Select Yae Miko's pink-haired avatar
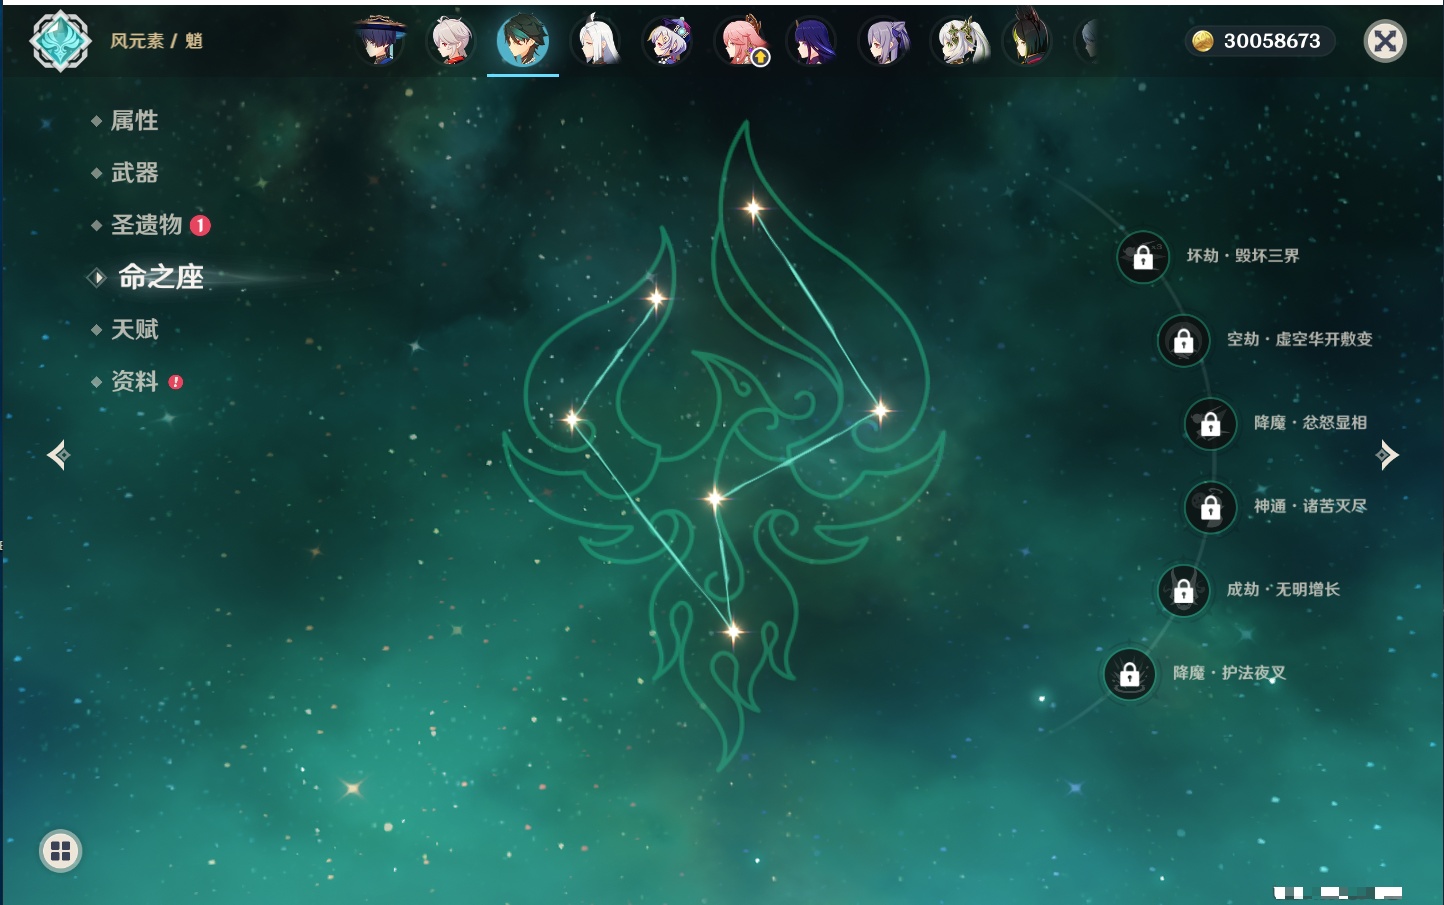Viewport: 1444px width, 905px height. pos(741,41)
